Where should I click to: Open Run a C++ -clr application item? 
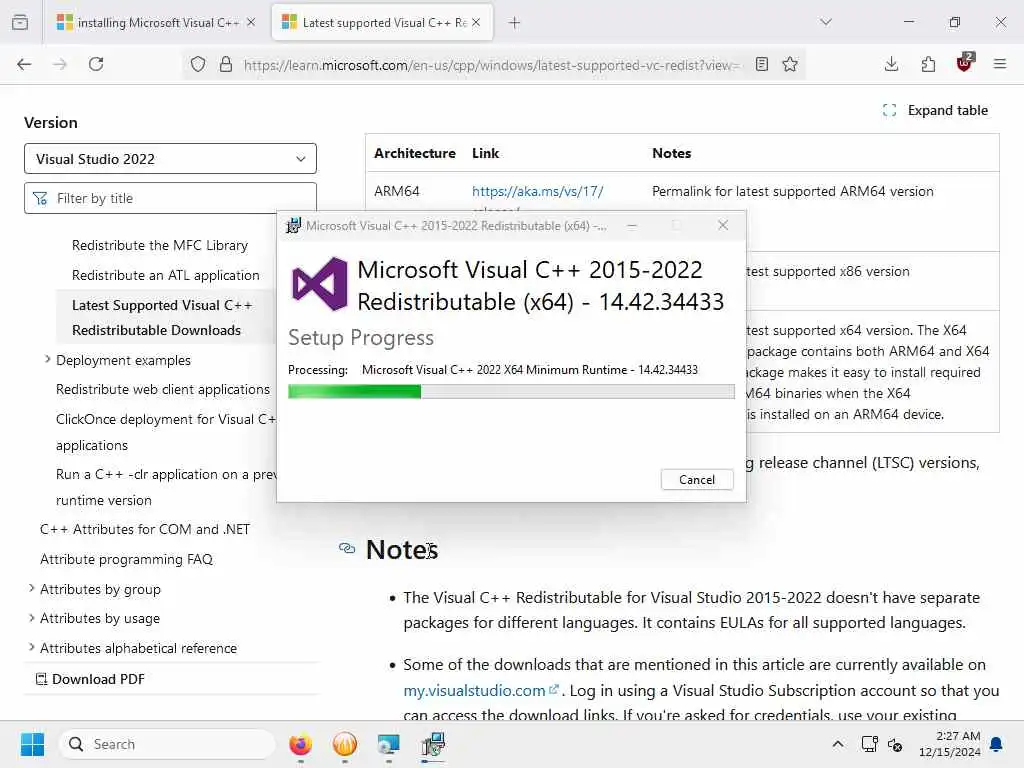pyautogui.click(x=166, y=487)
